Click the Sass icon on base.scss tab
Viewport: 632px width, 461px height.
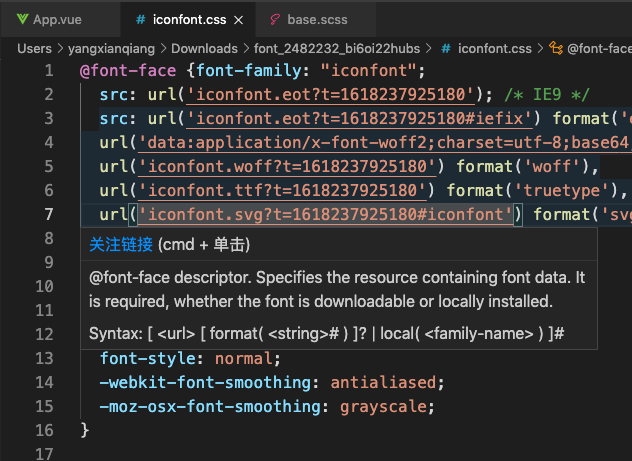click(x=274, y=19)
